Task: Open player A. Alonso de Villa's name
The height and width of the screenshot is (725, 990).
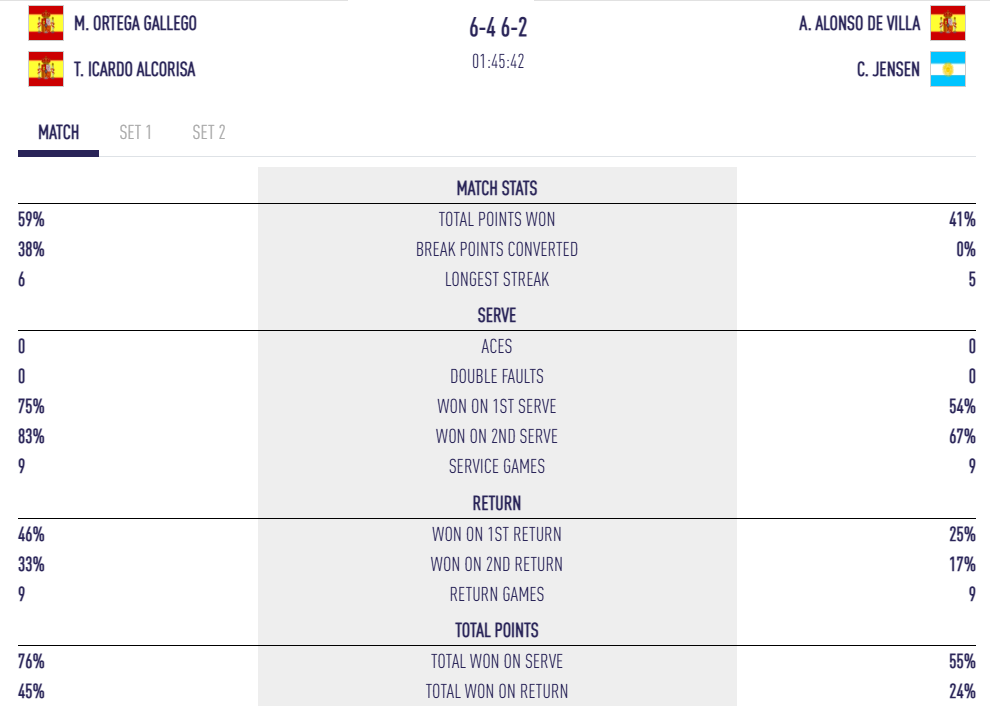Action: [859, 23]
